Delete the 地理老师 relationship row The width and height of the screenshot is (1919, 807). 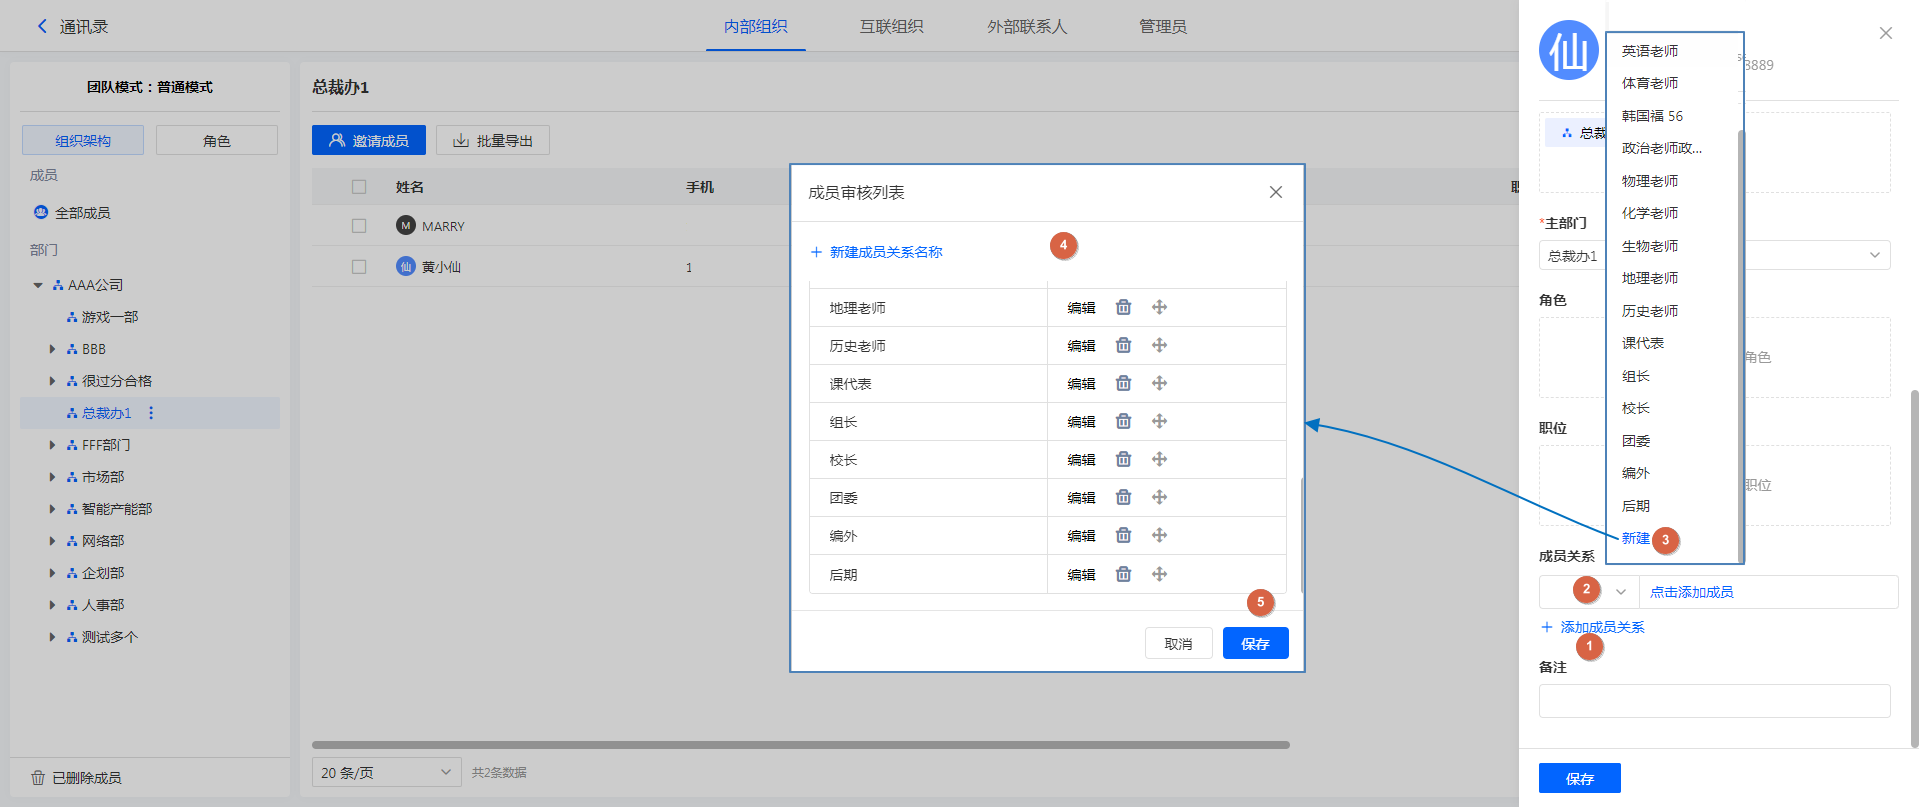(x=1123, y=308)
